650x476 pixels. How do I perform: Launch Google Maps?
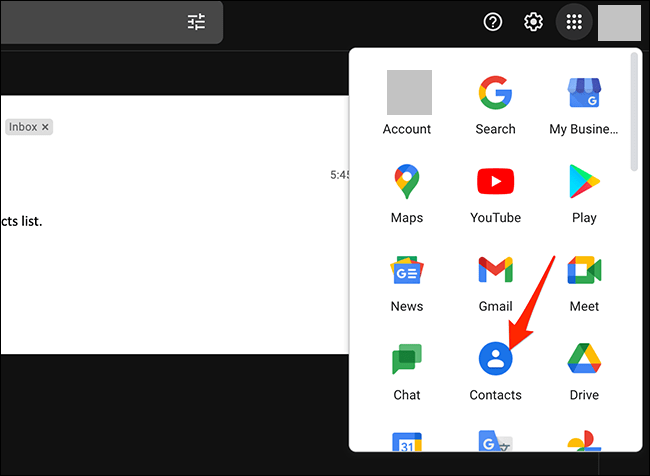[407, 194]
